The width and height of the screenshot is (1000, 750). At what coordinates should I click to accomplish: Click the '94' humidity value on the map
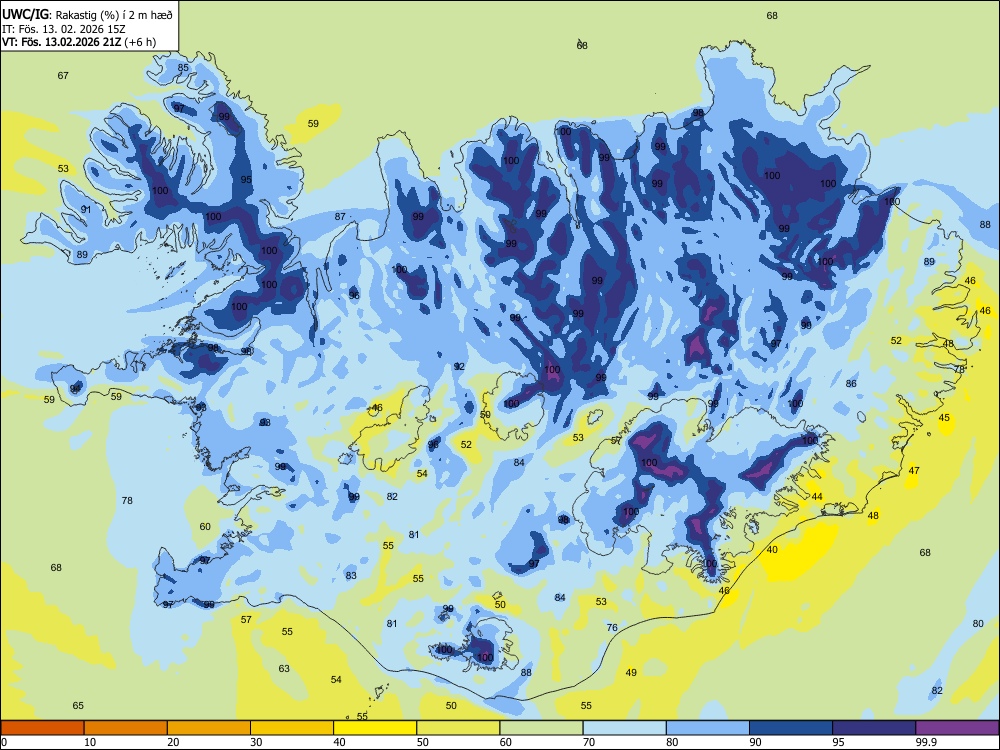tap(75, 388)
